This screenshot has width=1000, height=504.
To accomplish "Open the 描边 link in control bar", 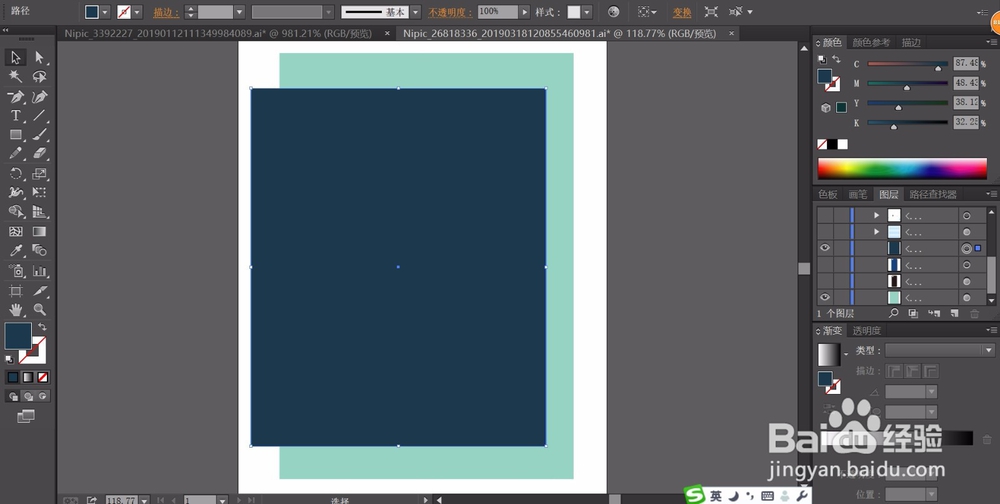I will (166, 12).
